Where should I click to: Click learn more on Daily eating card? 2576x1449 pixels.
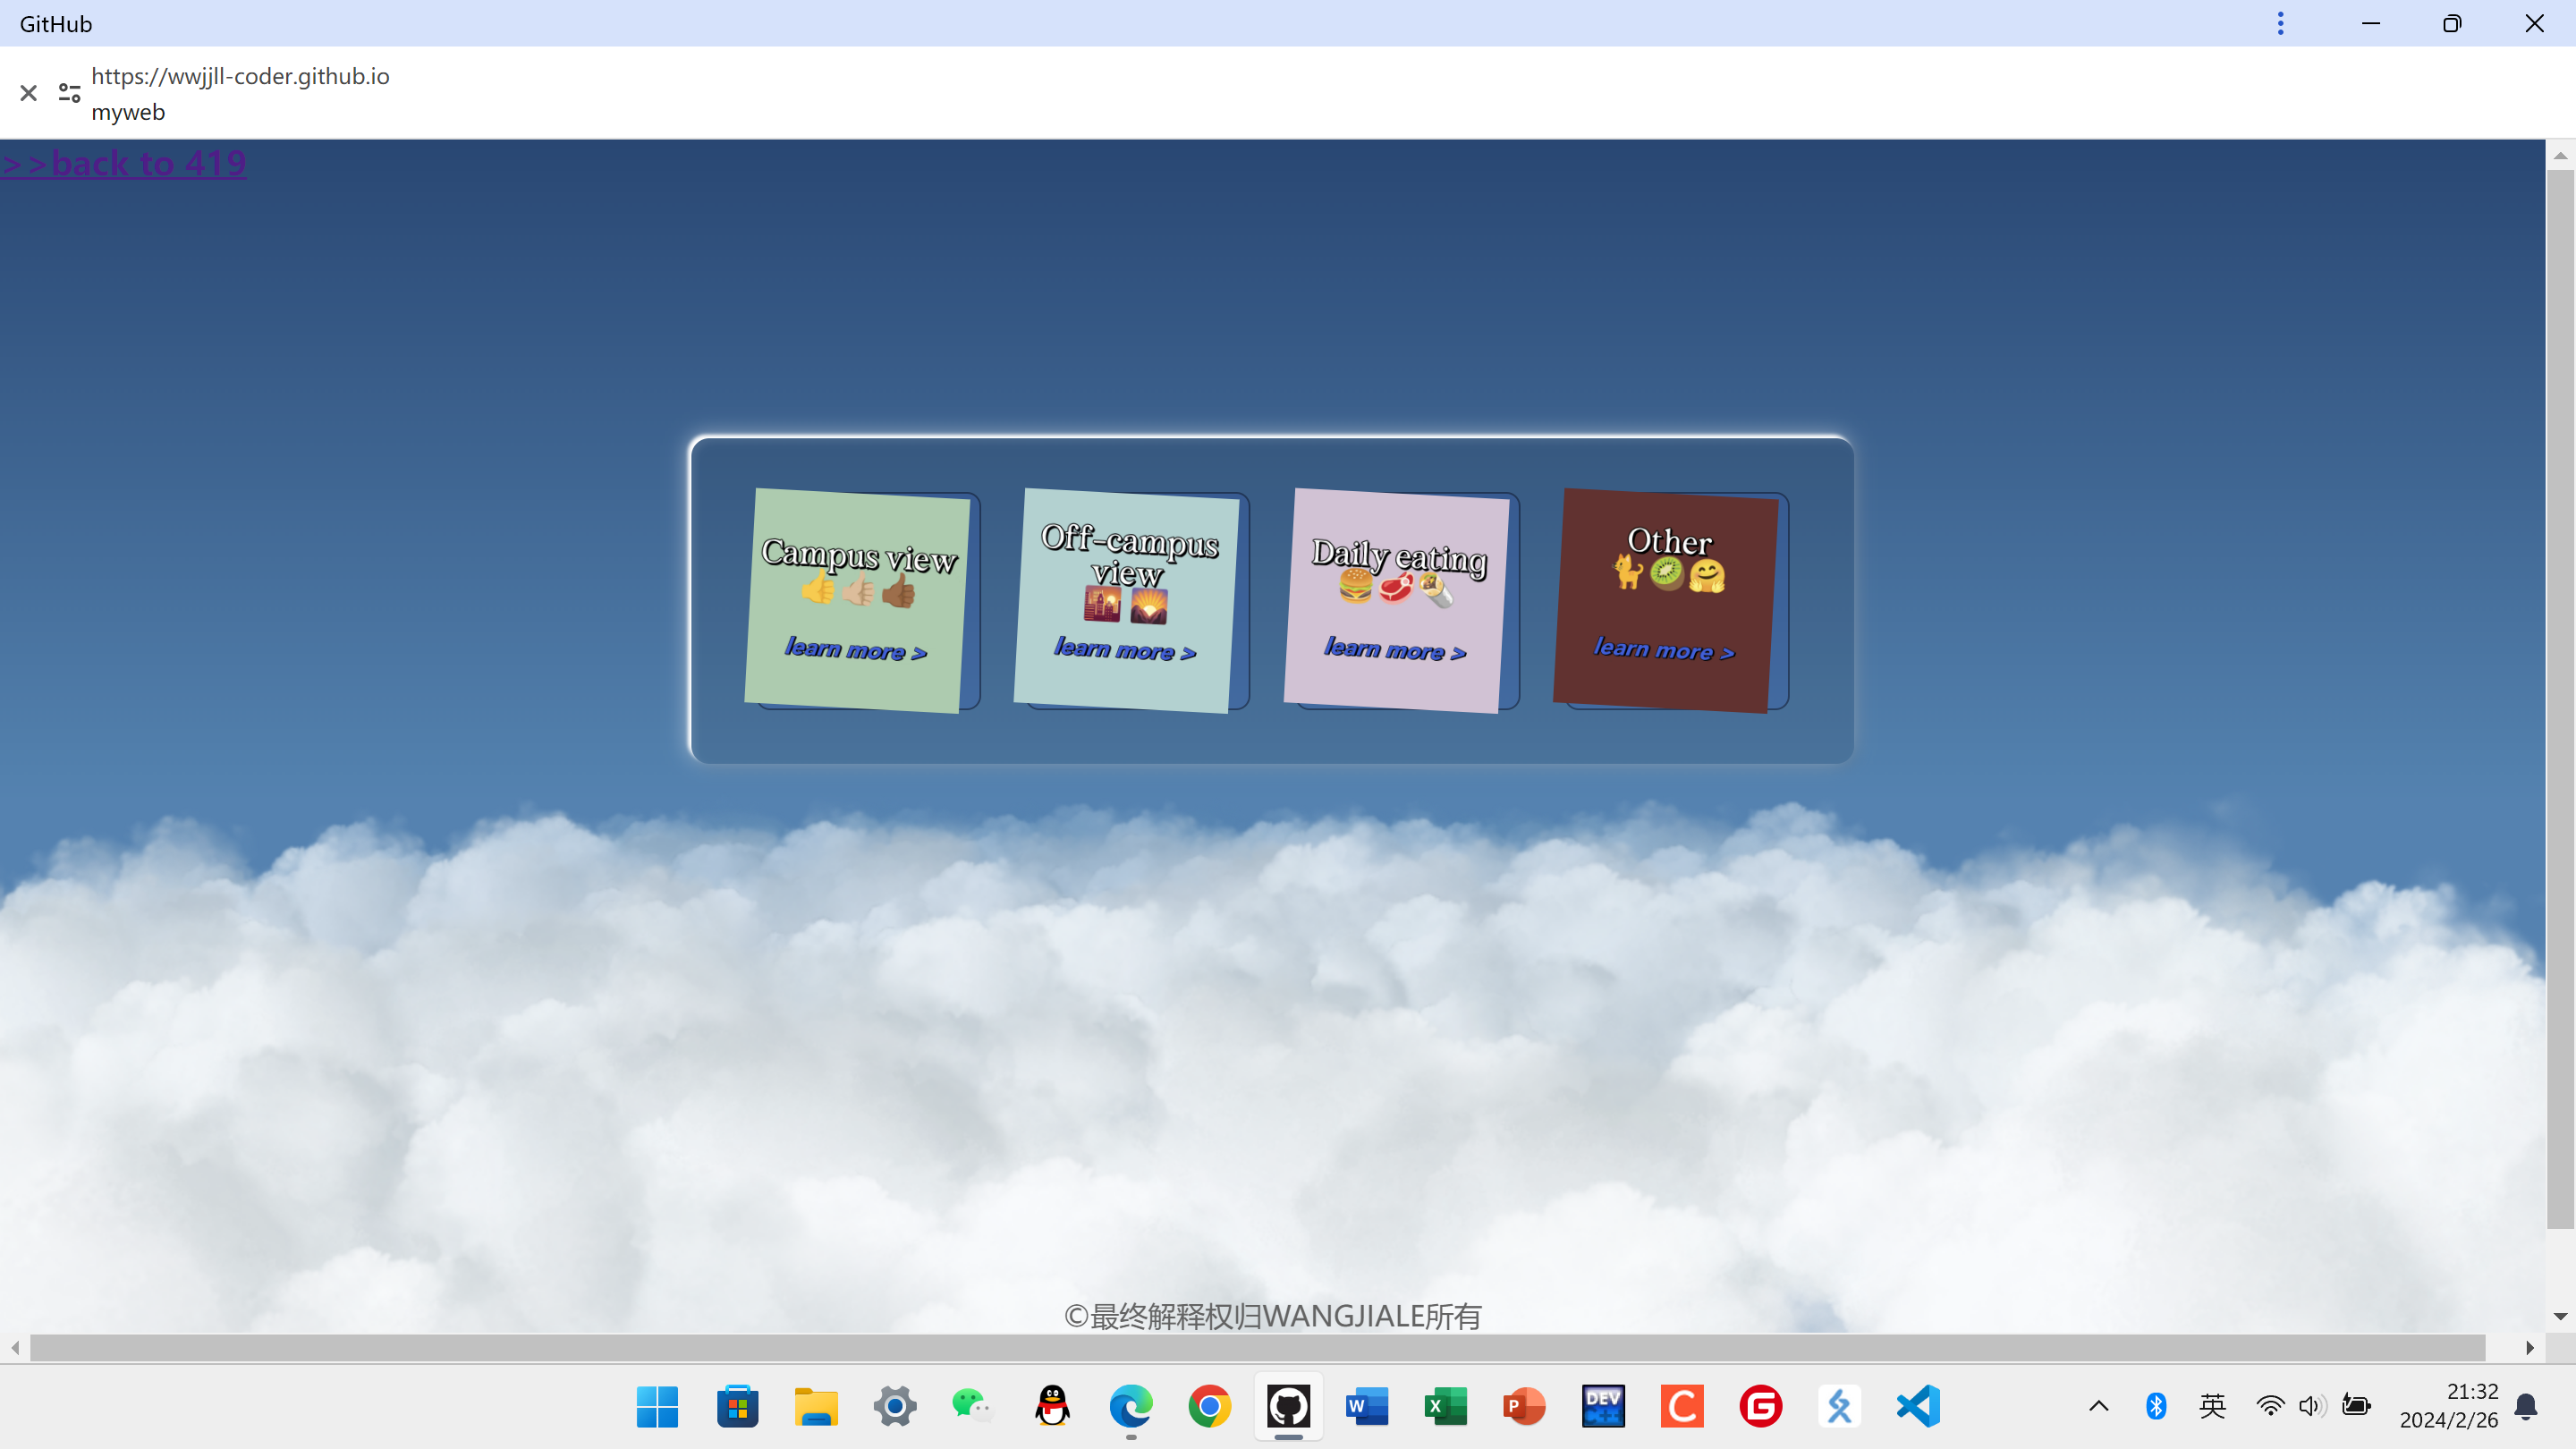pyautogui.click(x=1394, y=650)
